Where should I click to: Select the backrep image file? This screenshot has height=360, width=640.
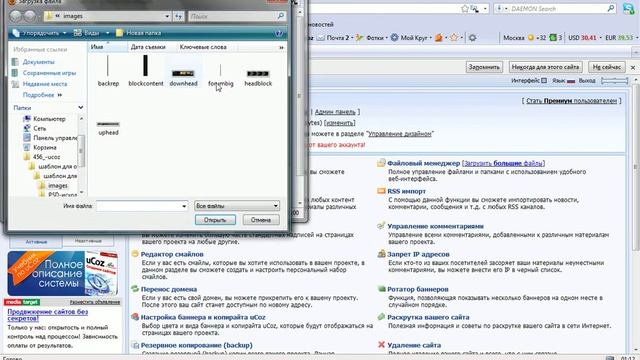[x=108, y=71]
